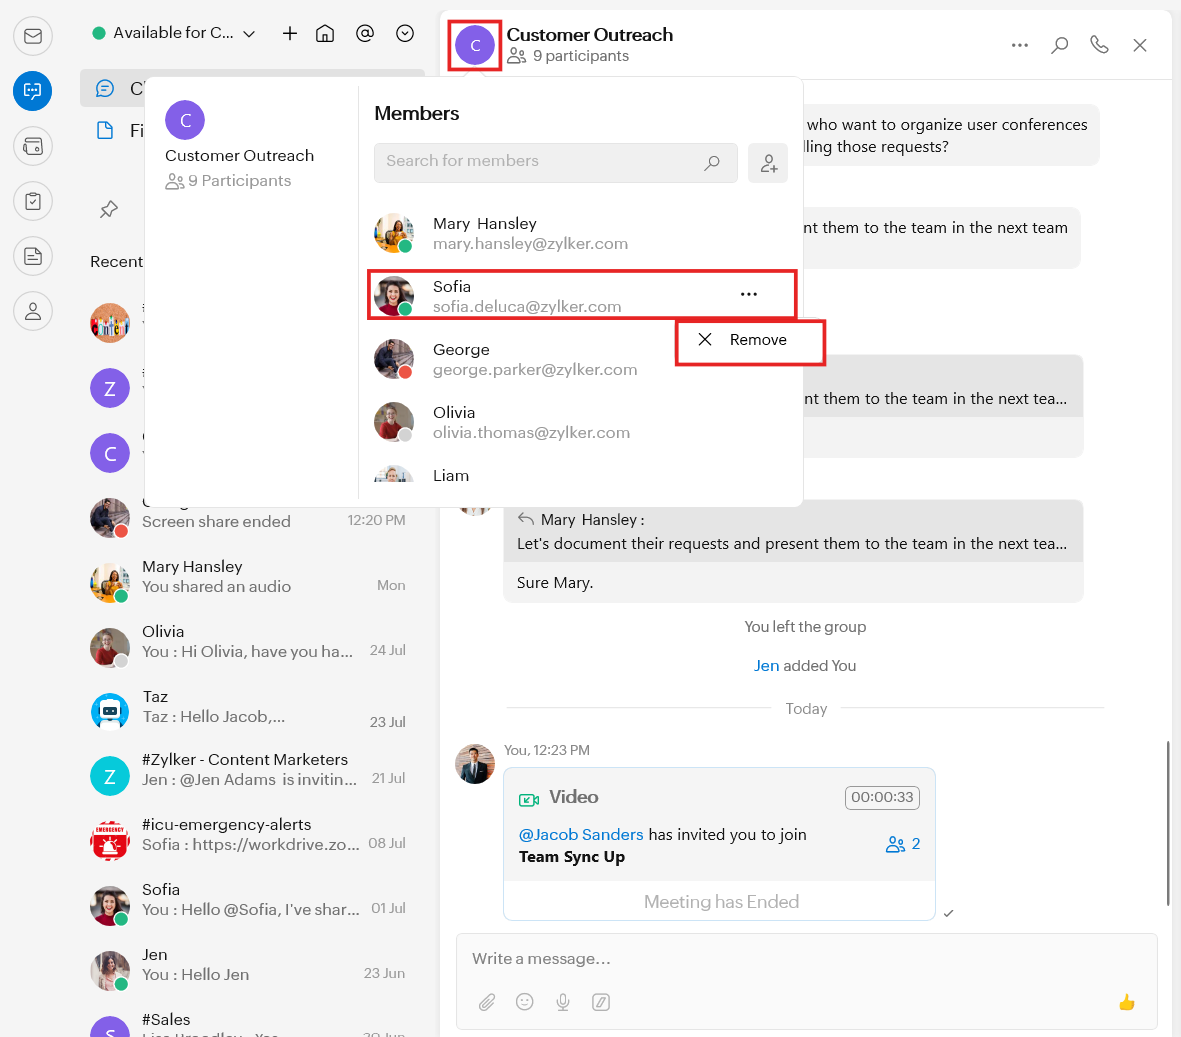1181x1037 pixels.
Task: Click the slash command icon in composer
Action: point(601,1002)
